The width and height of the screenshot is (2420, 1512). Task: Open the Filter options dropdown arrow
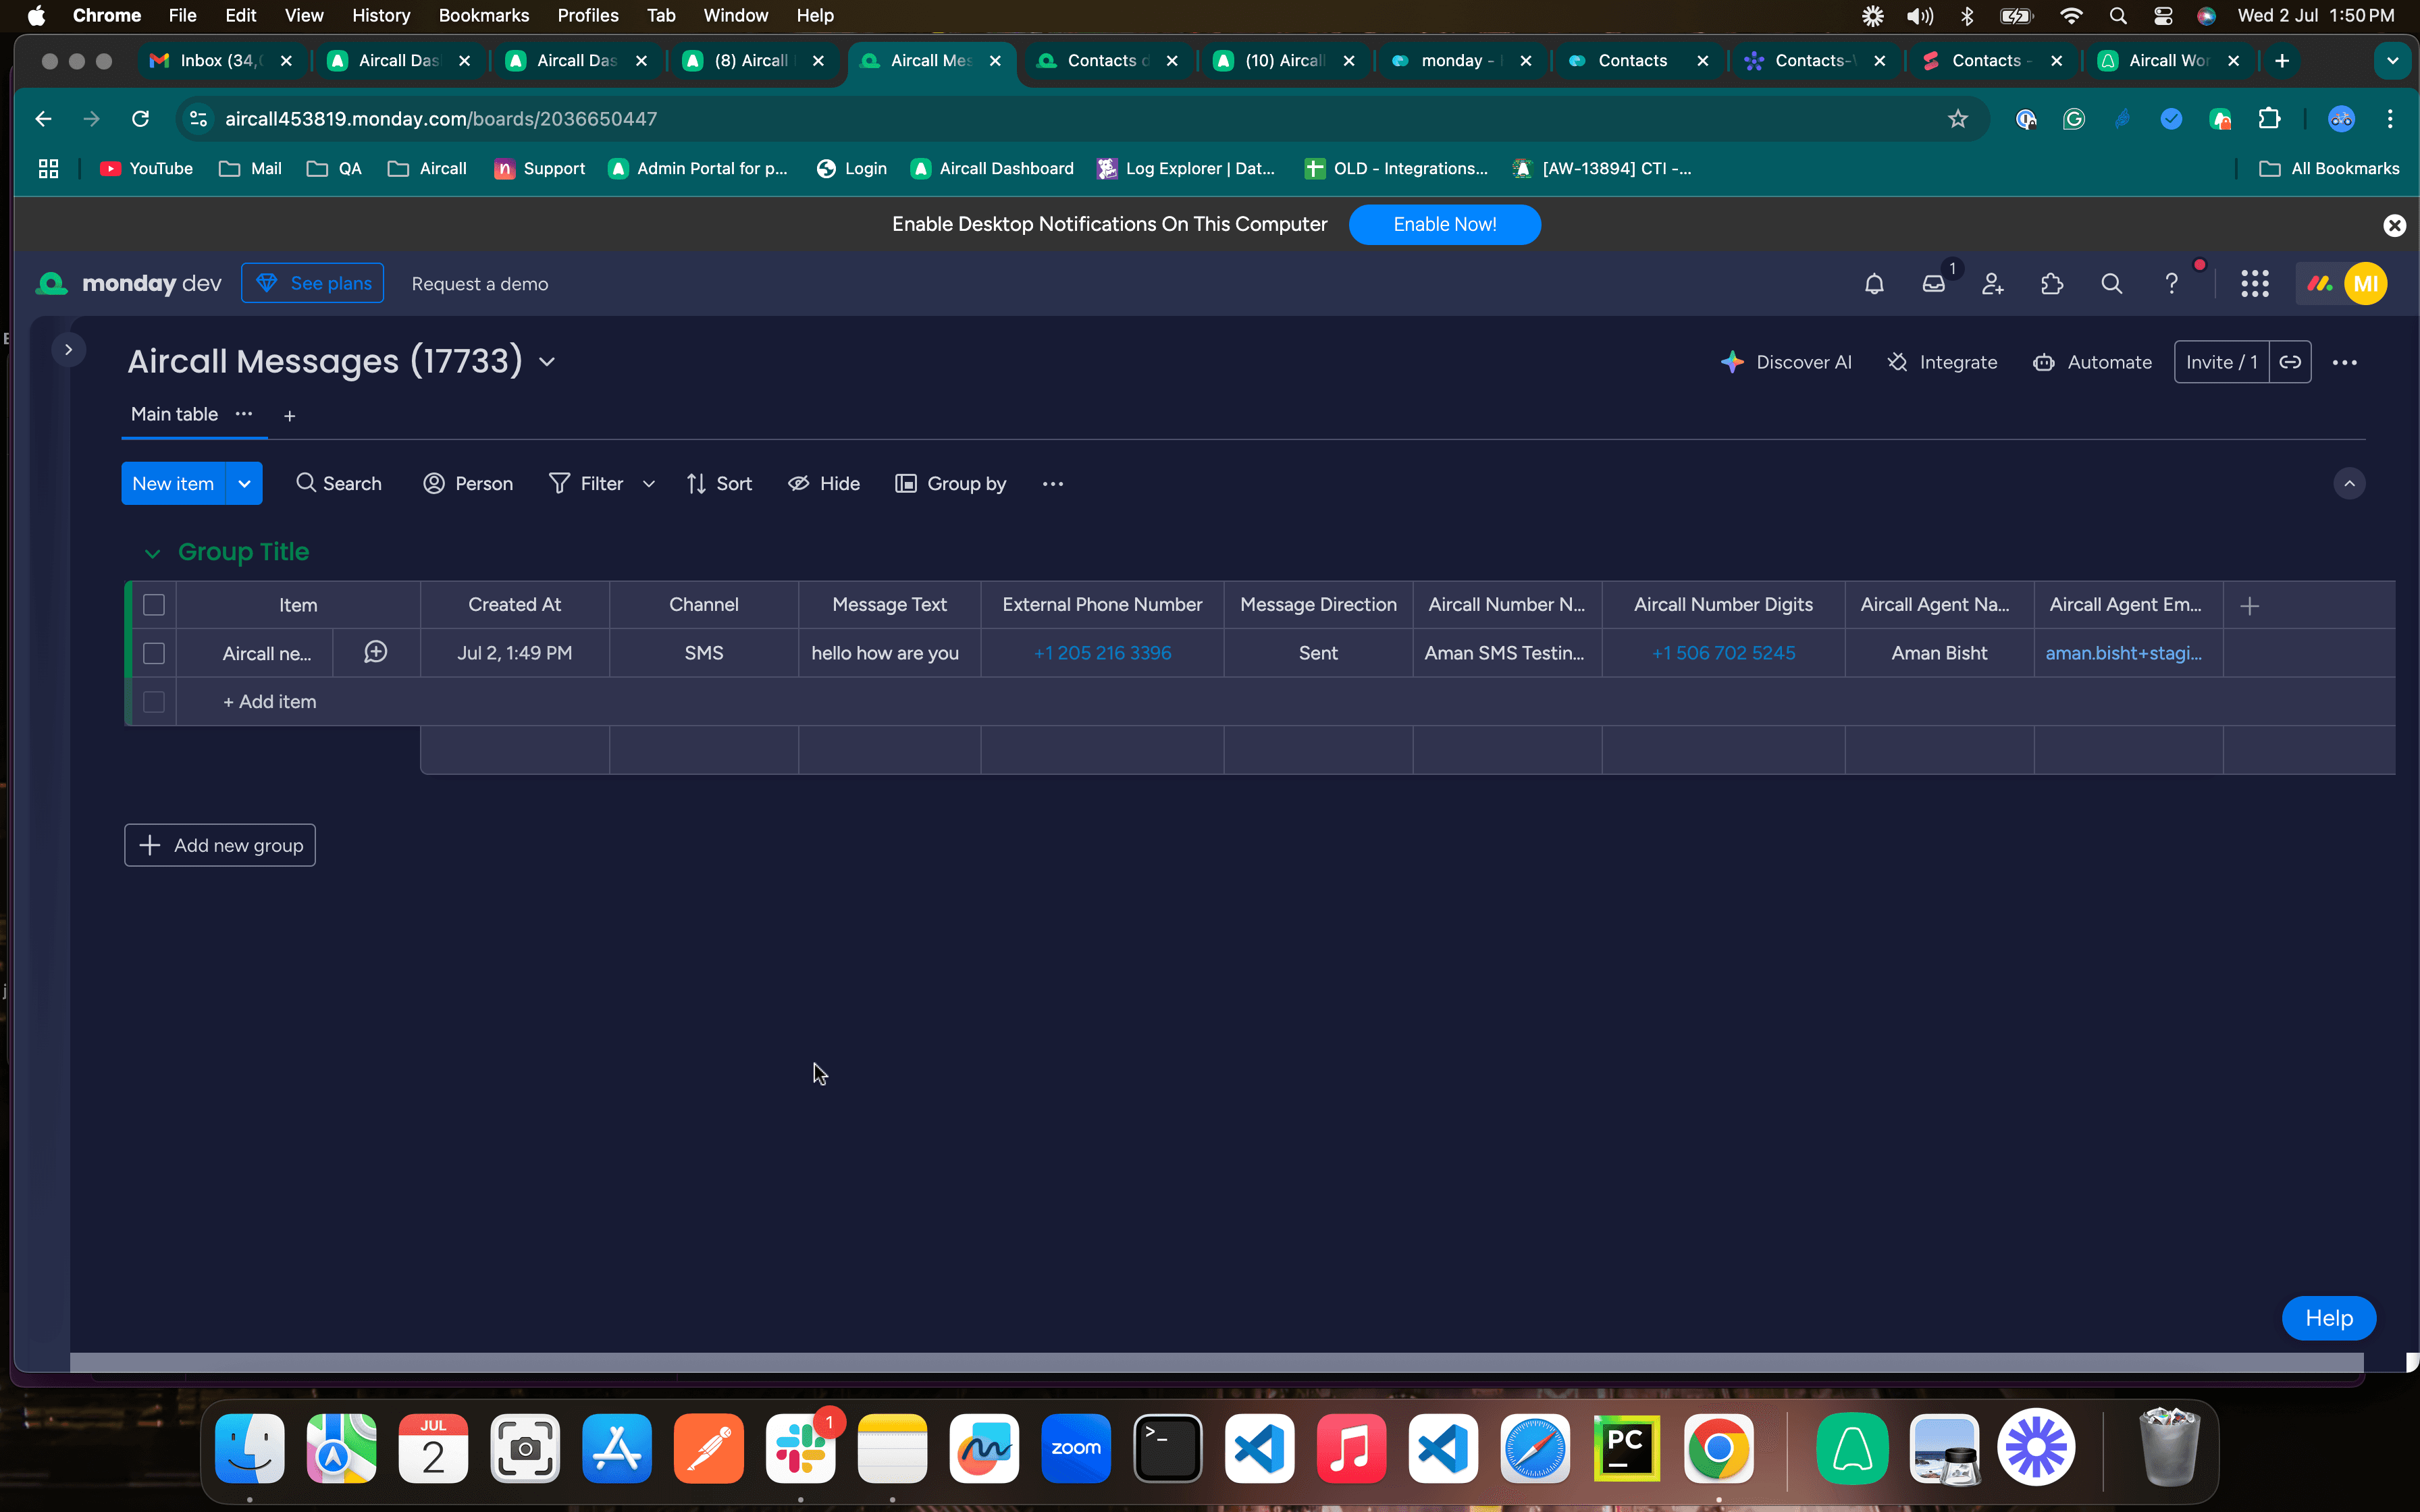(x=649, y=484)
